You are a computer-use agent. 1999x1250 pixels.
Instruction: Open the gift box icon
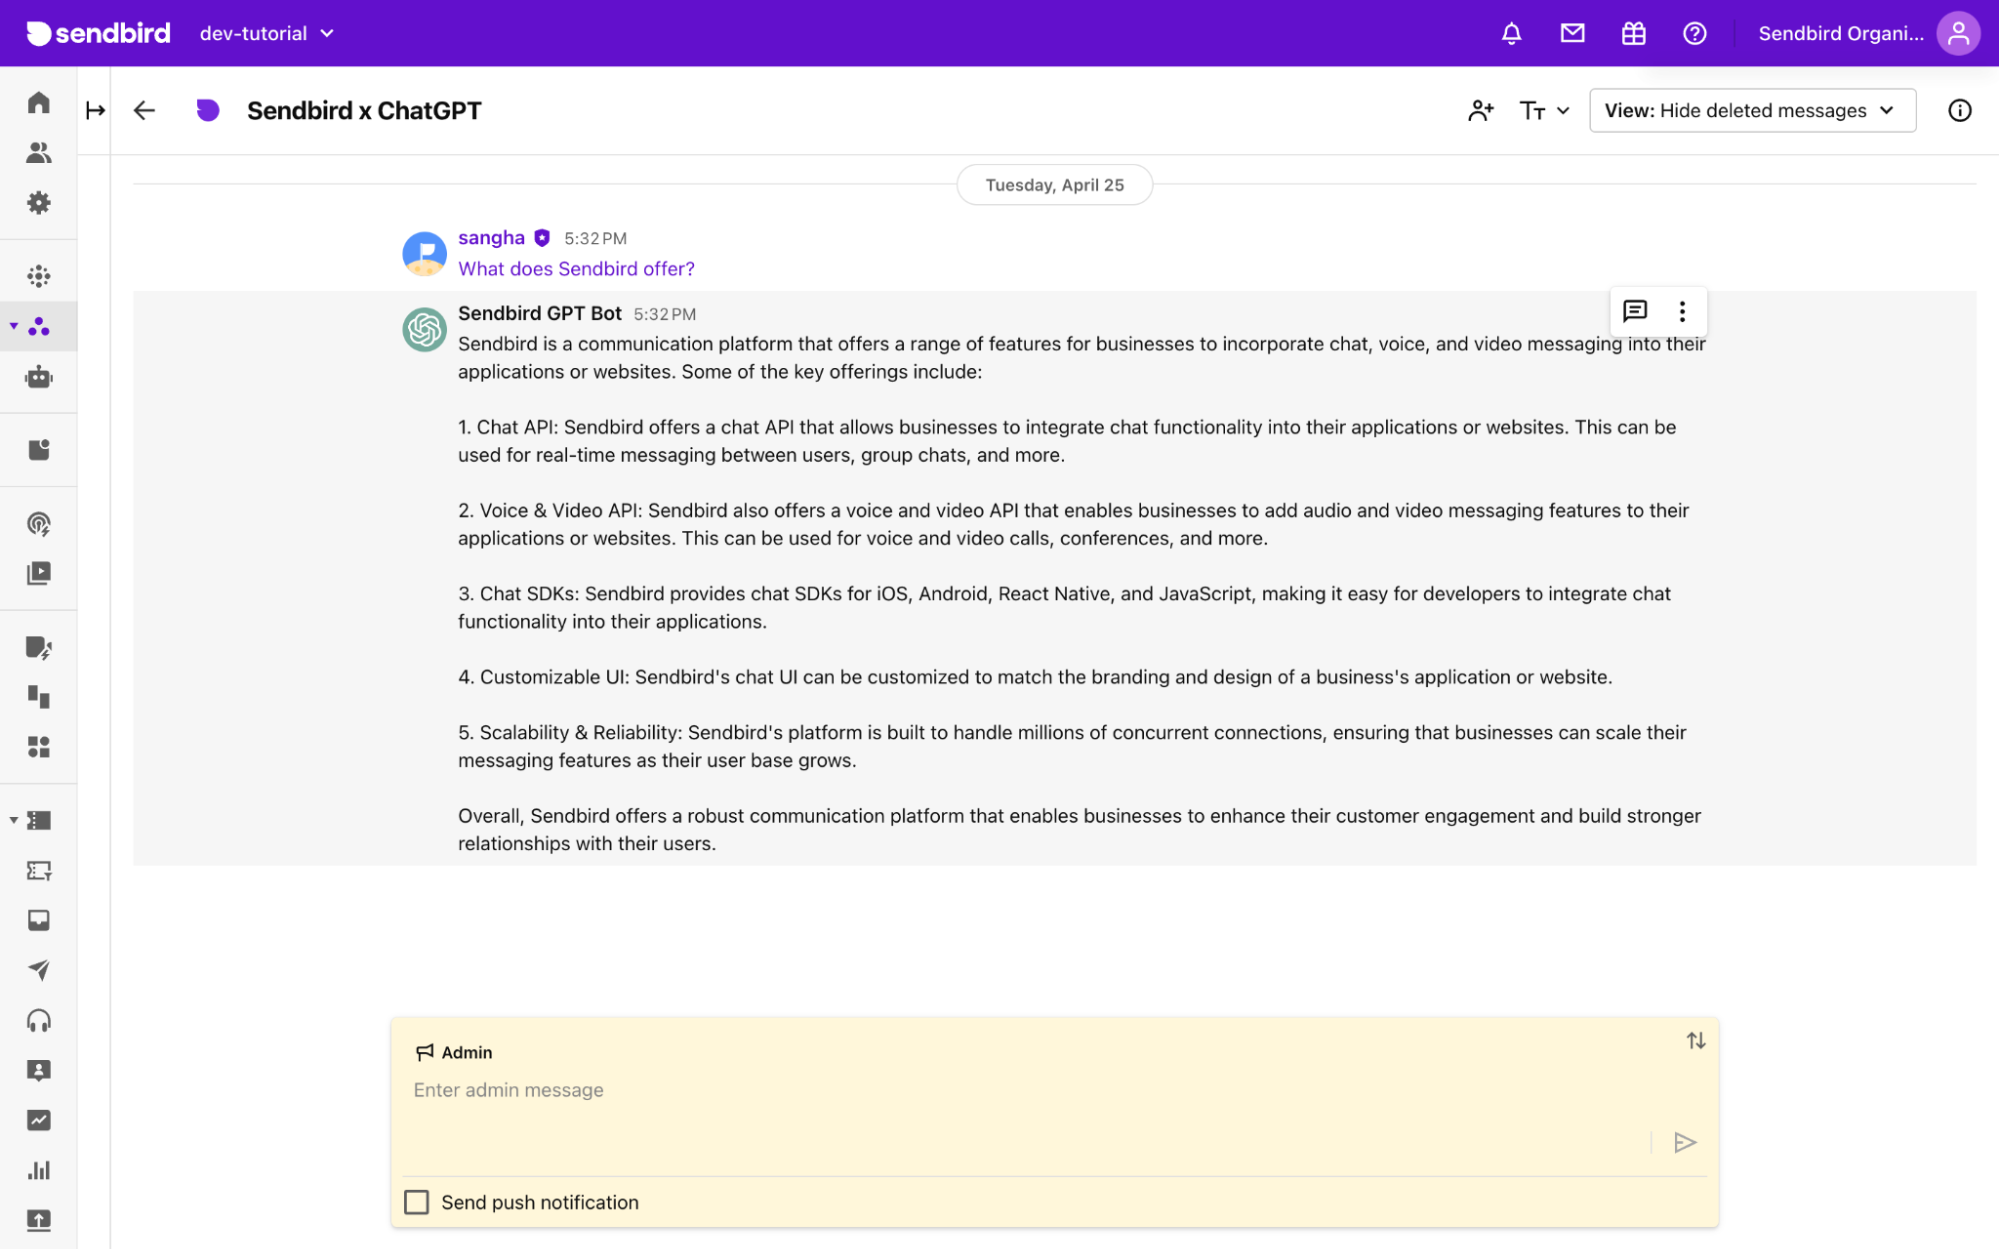point(1633,33)
